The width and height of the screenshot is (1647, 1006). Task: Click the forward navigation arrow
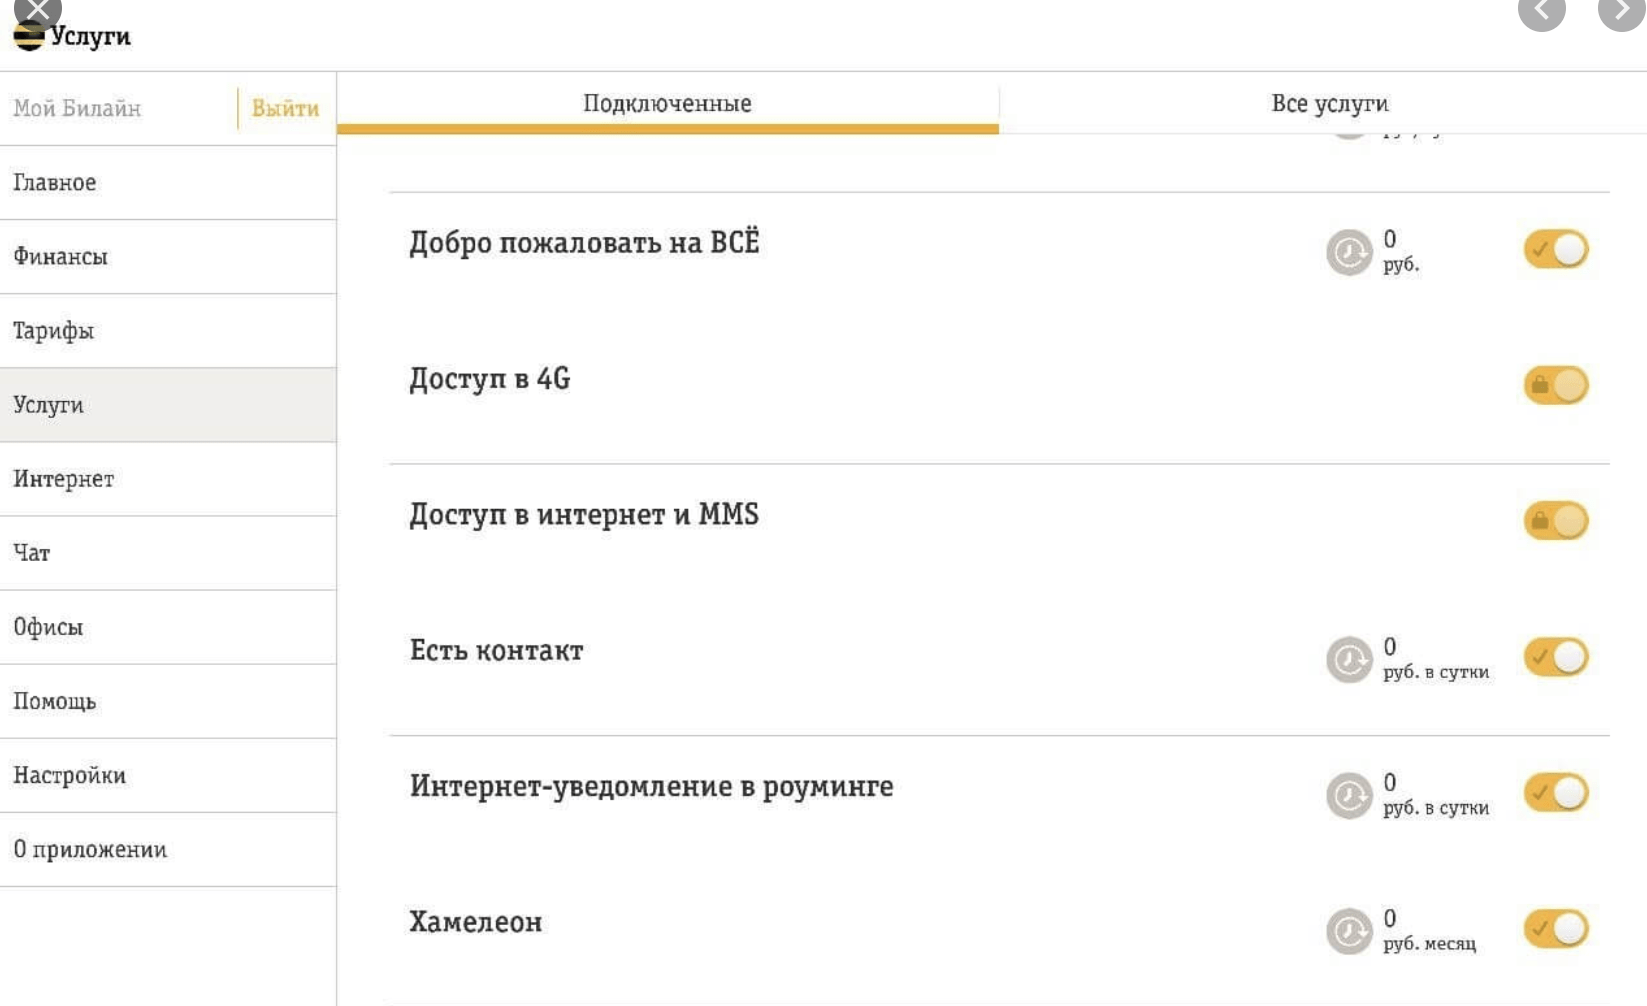coord(1620,11)
